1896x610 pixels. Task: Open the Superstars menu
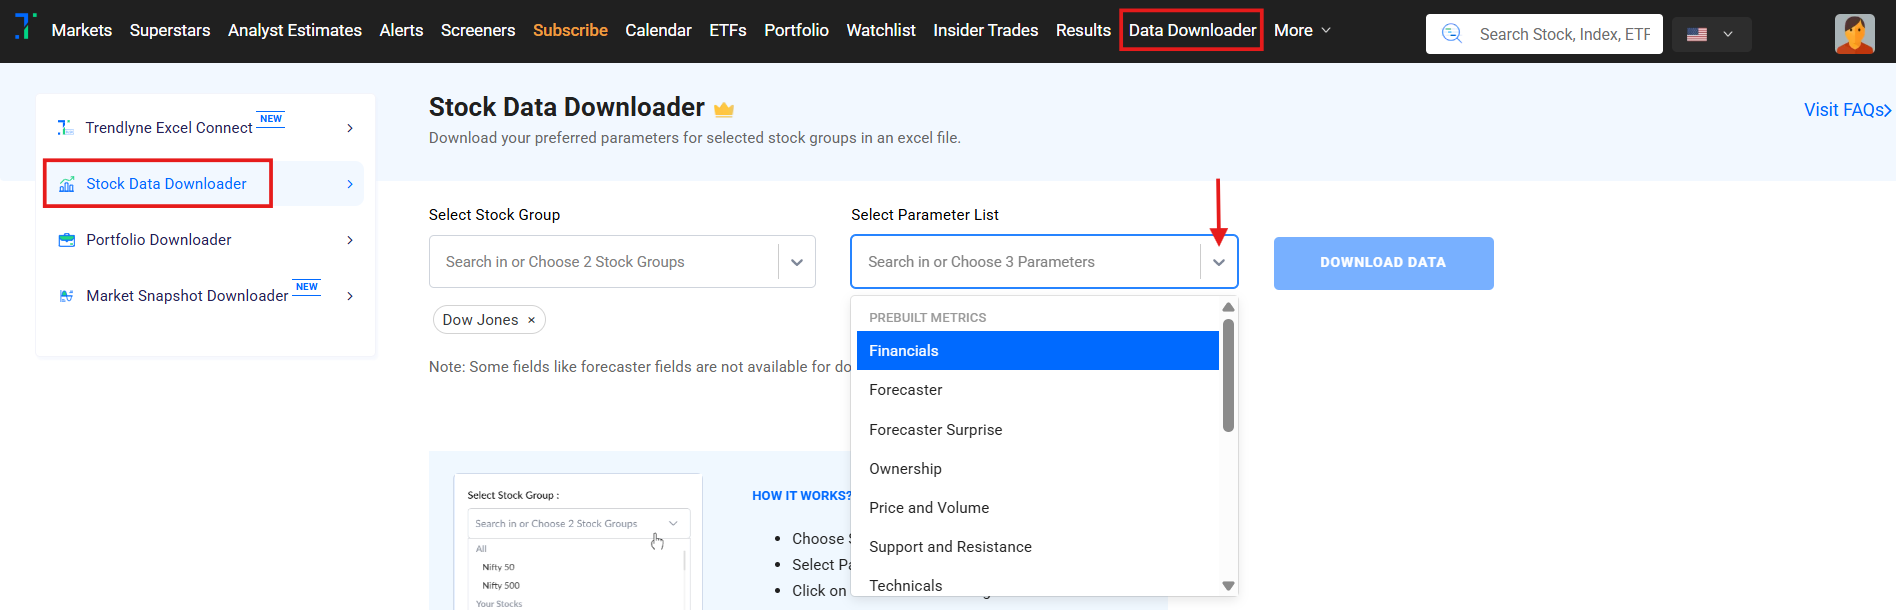pos(170,30)
